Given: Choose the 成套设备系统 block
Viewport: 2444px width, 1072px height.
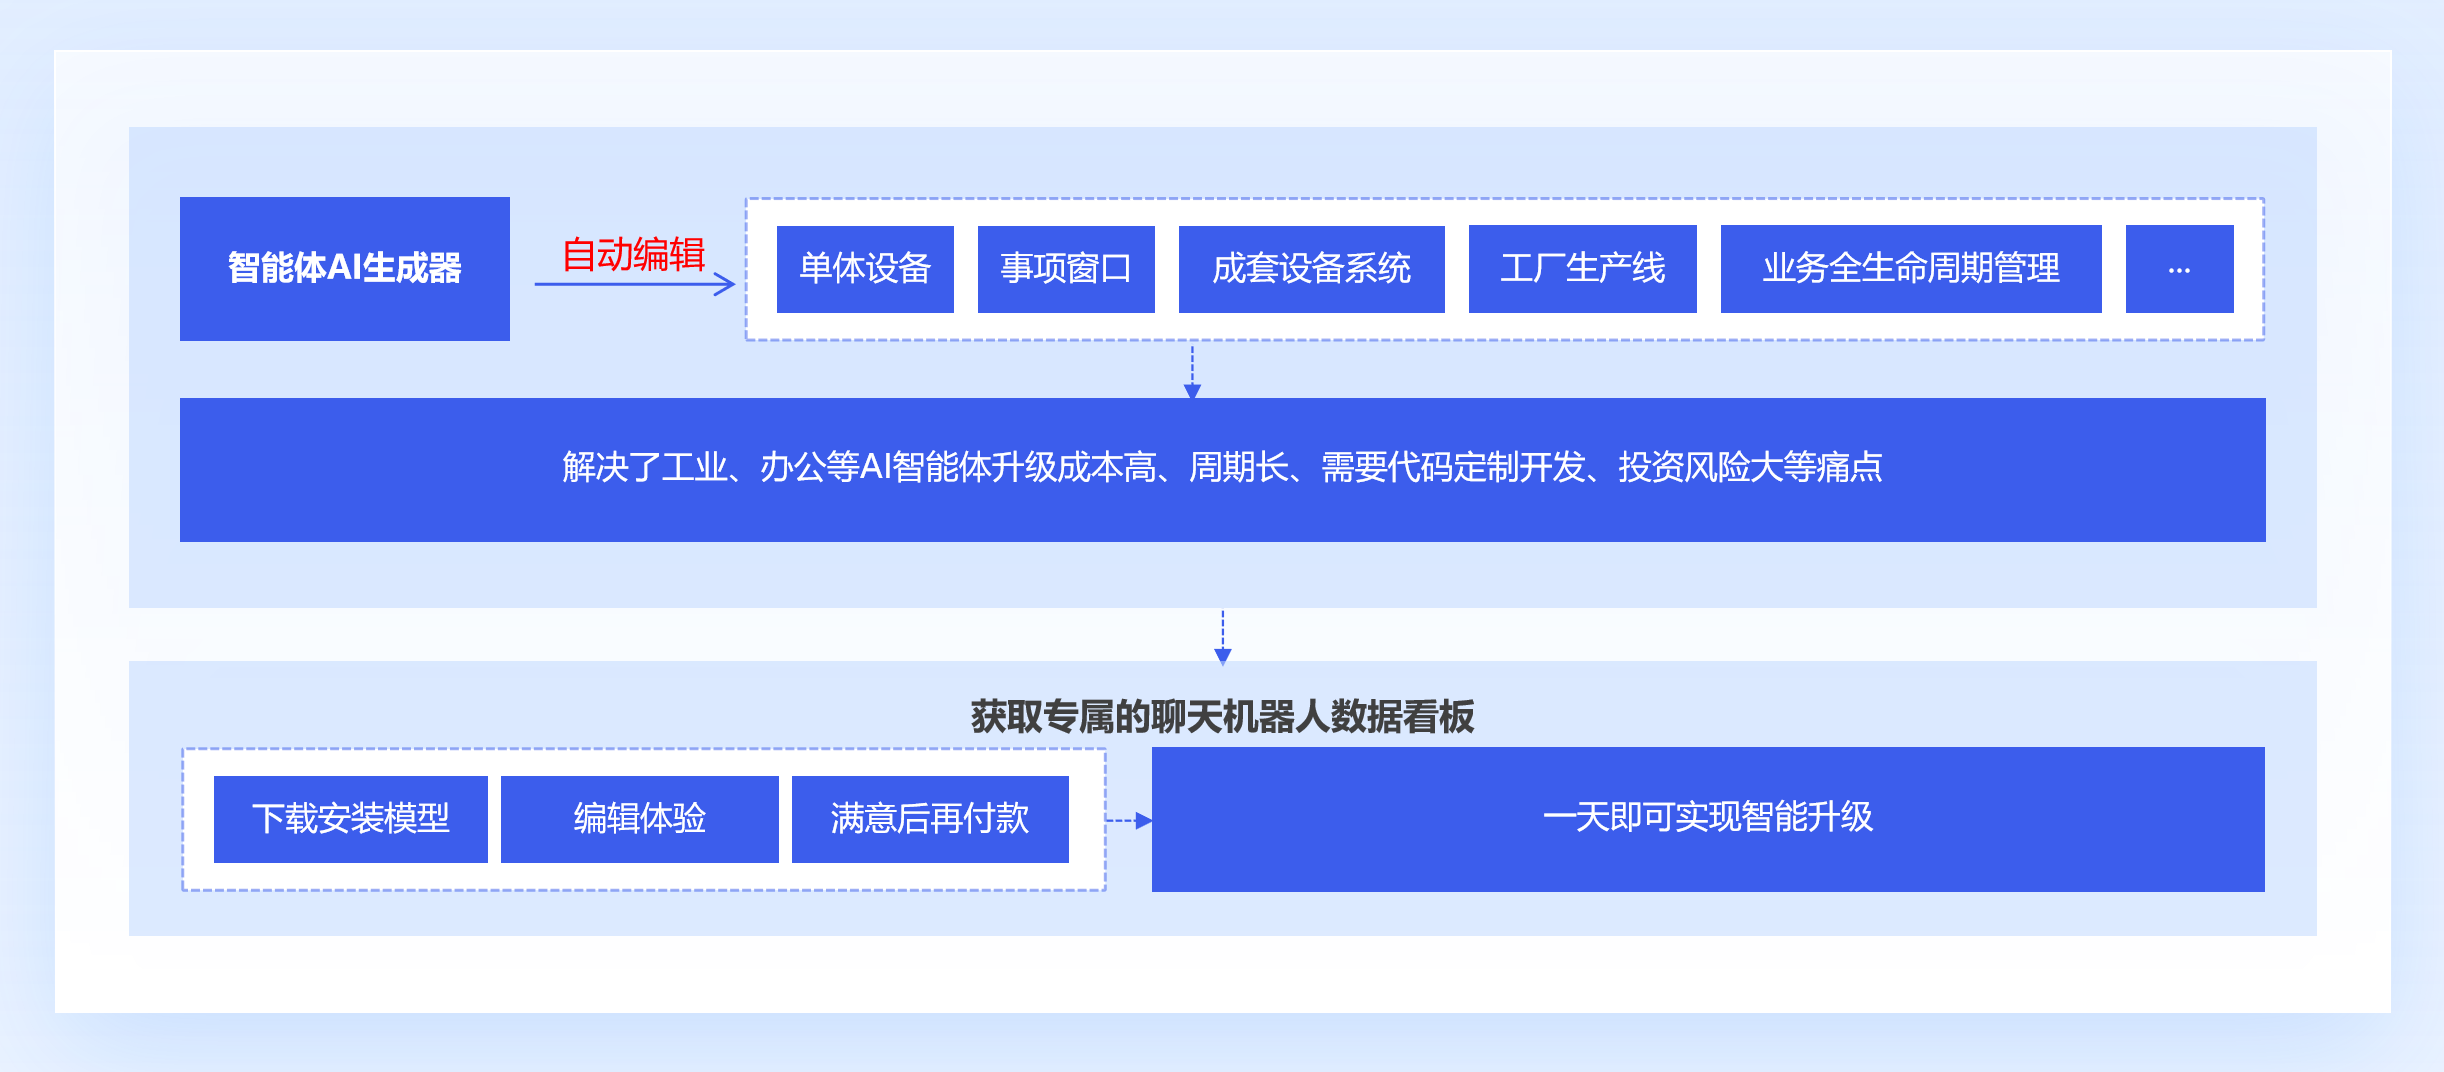Looking at the screenshot, I should pyautogui.click(x=1311, y=268).
